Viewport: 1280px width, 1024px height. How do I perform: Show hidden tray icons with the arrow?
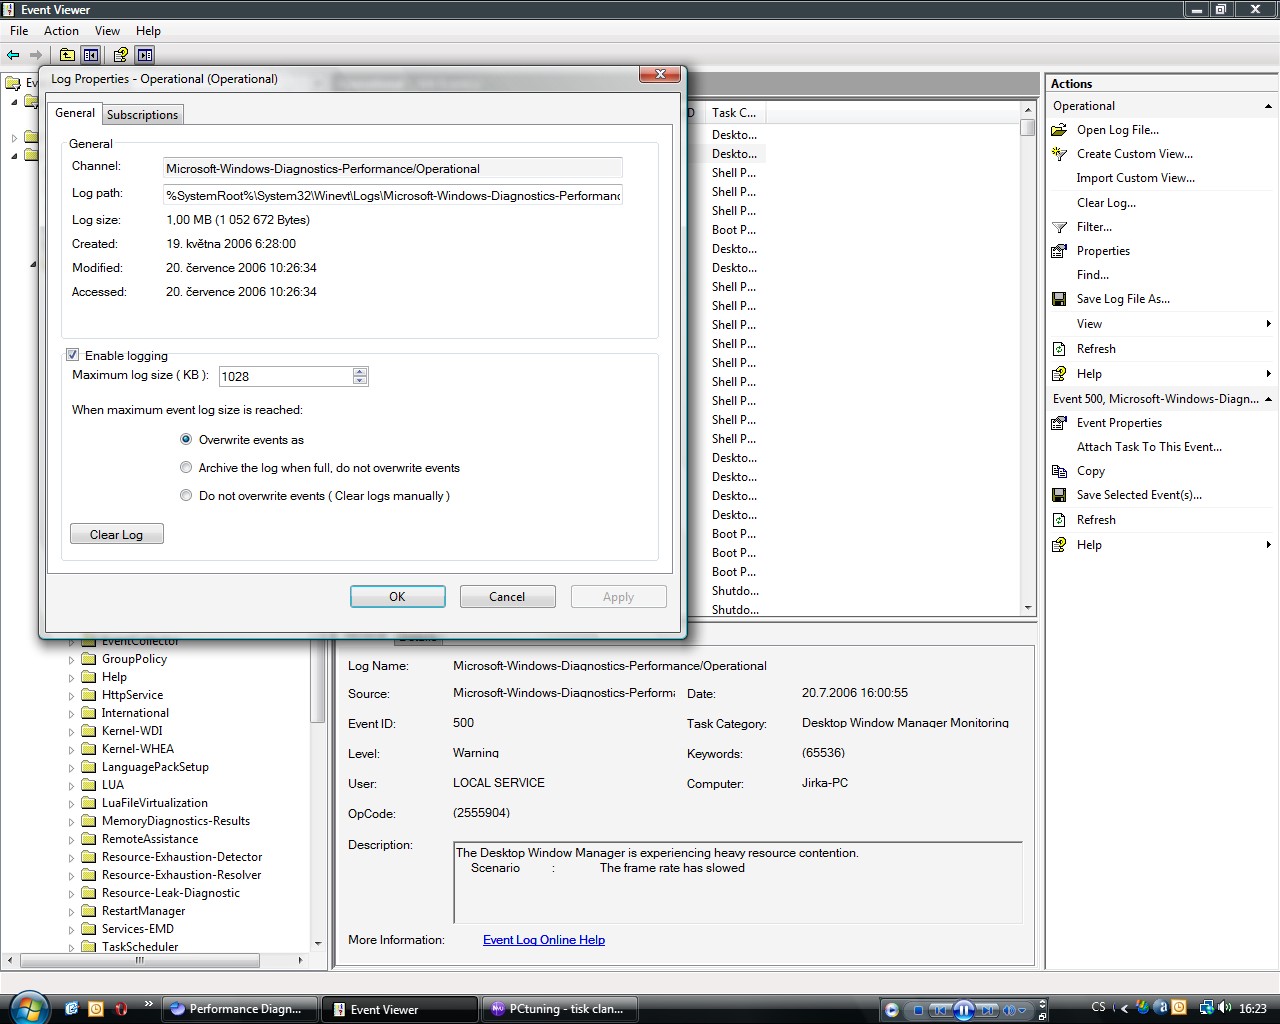point(1124,1008)
